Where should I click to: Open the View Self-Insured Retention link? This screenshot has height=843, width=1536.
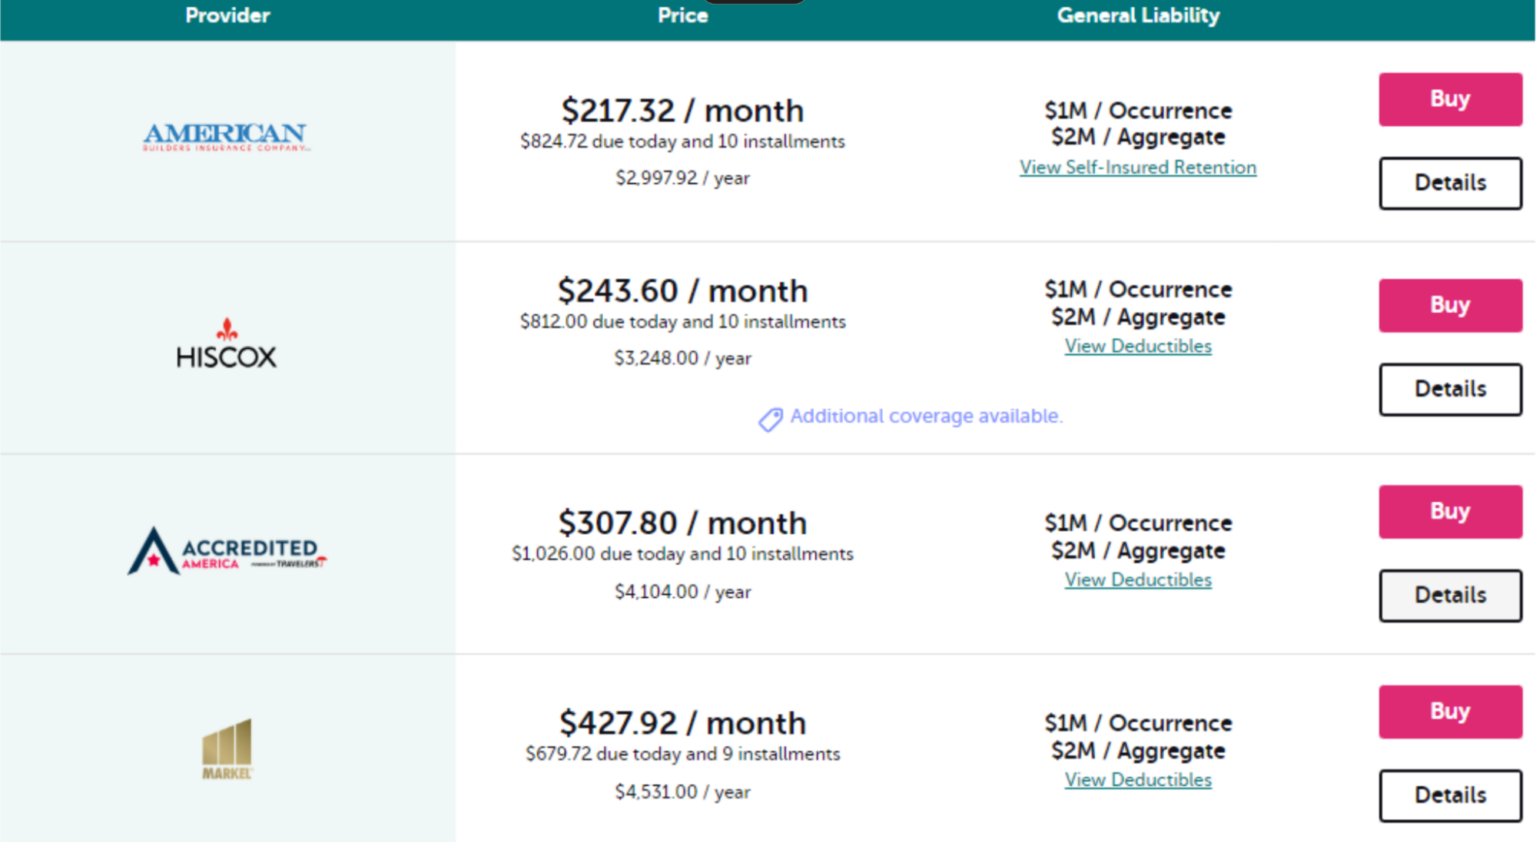(1137, 168)
